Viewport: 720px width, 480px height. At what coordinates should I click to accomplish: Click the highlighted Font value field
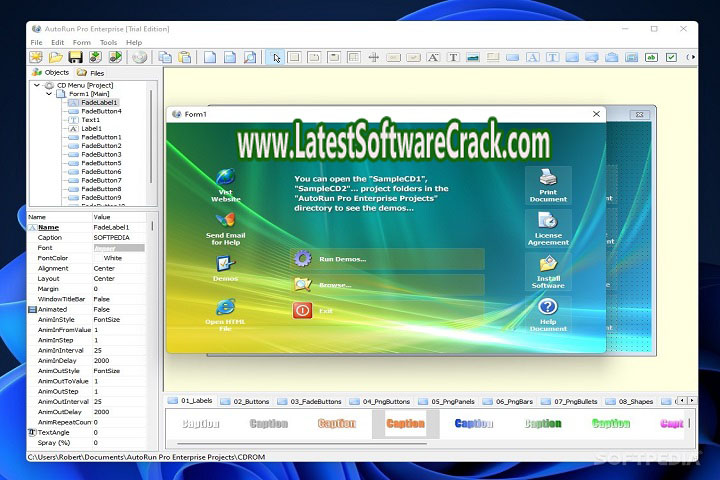[x=119, y=248]
